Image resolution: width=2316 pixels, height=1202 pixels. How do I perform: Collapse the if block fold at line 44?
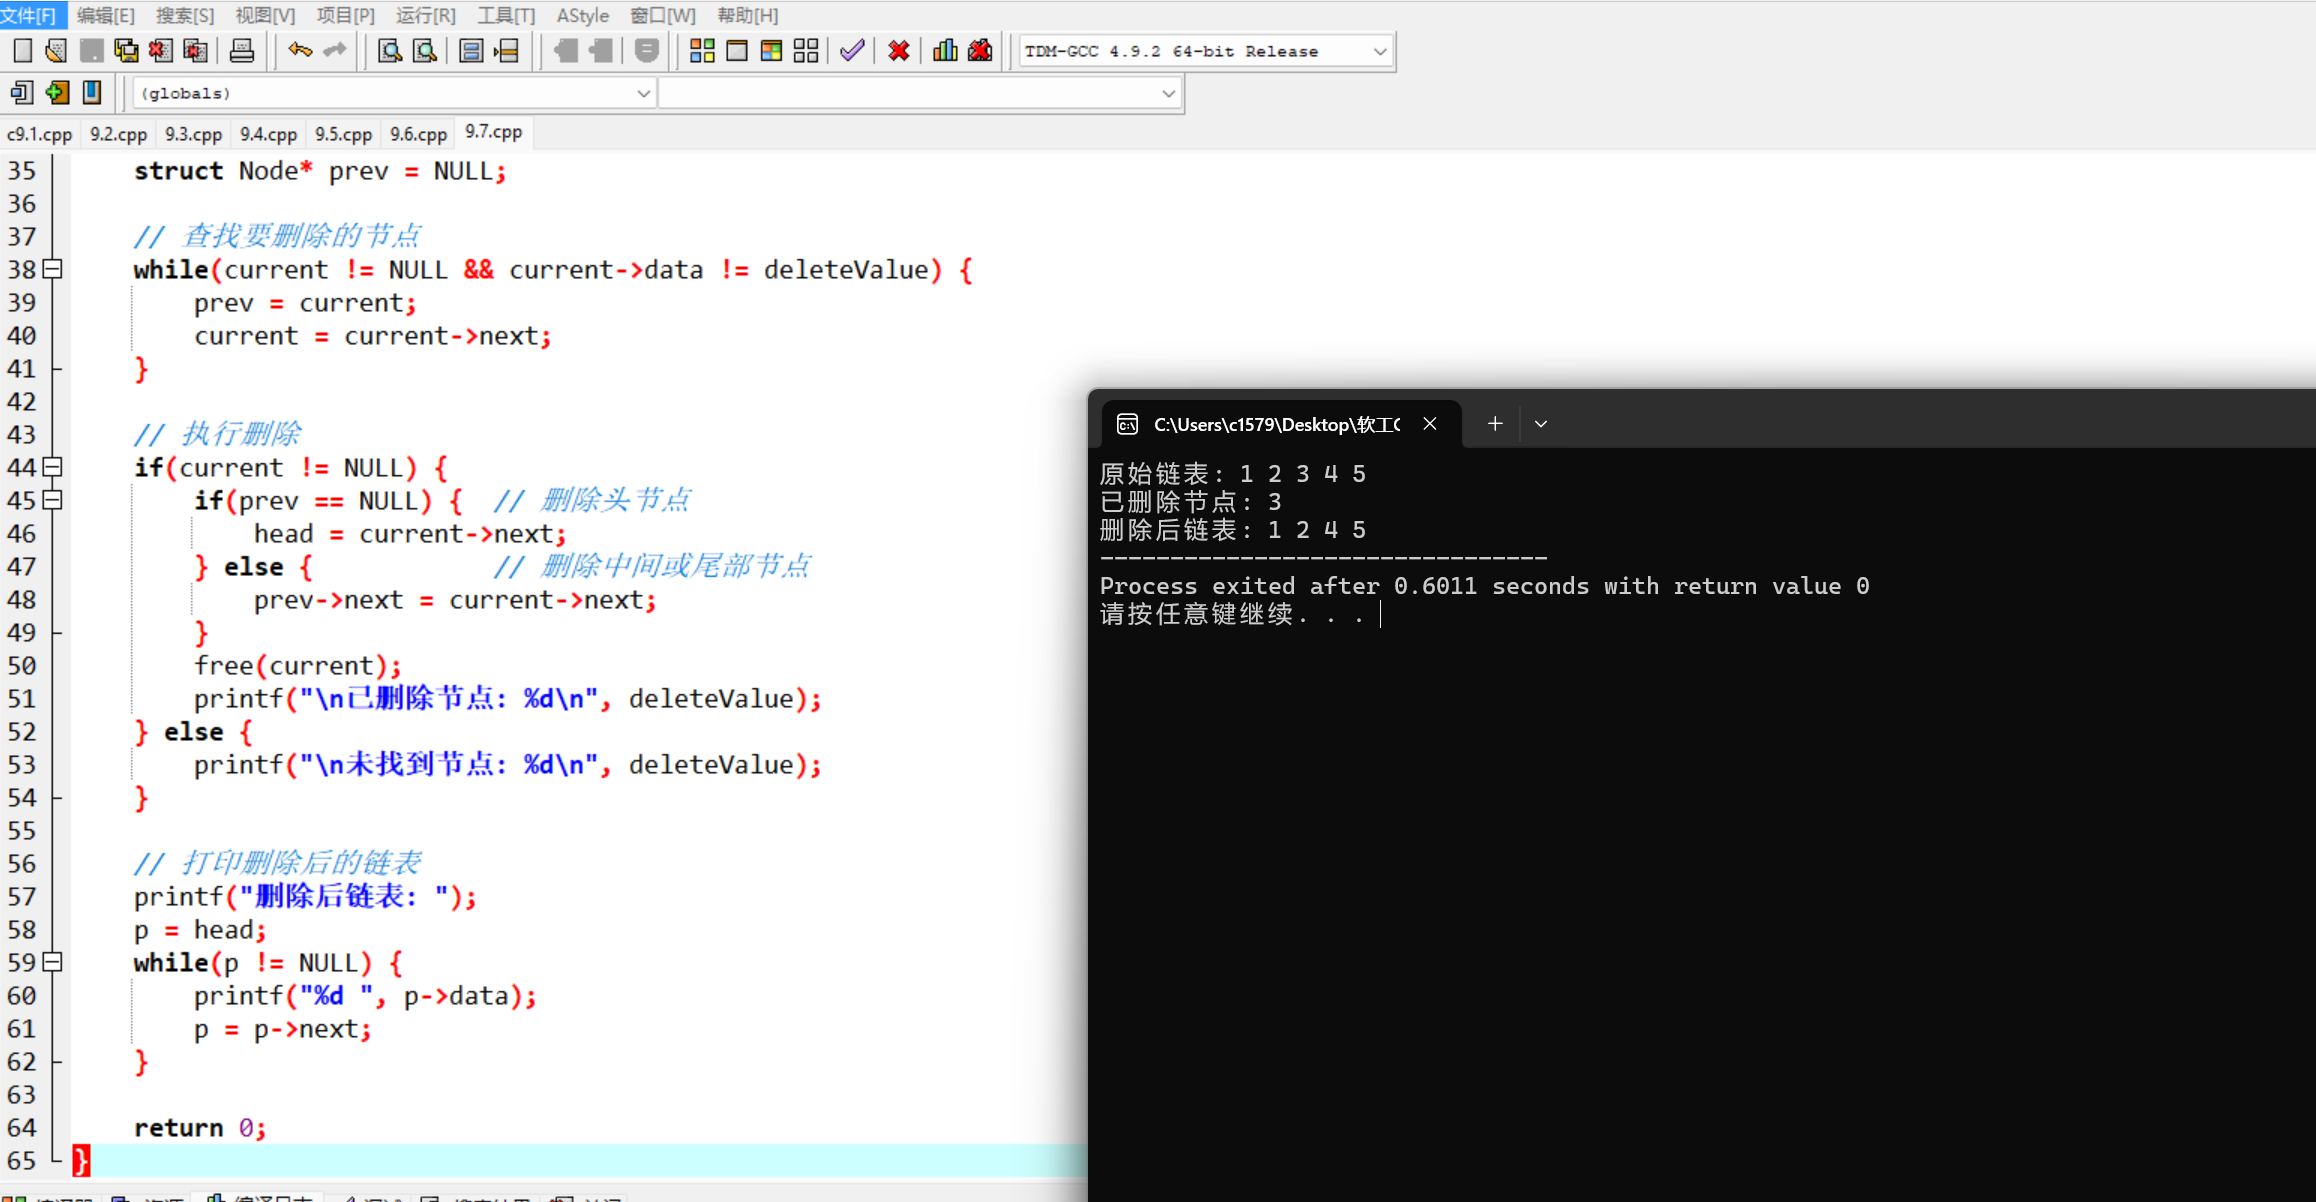click(x=53, y=467)
